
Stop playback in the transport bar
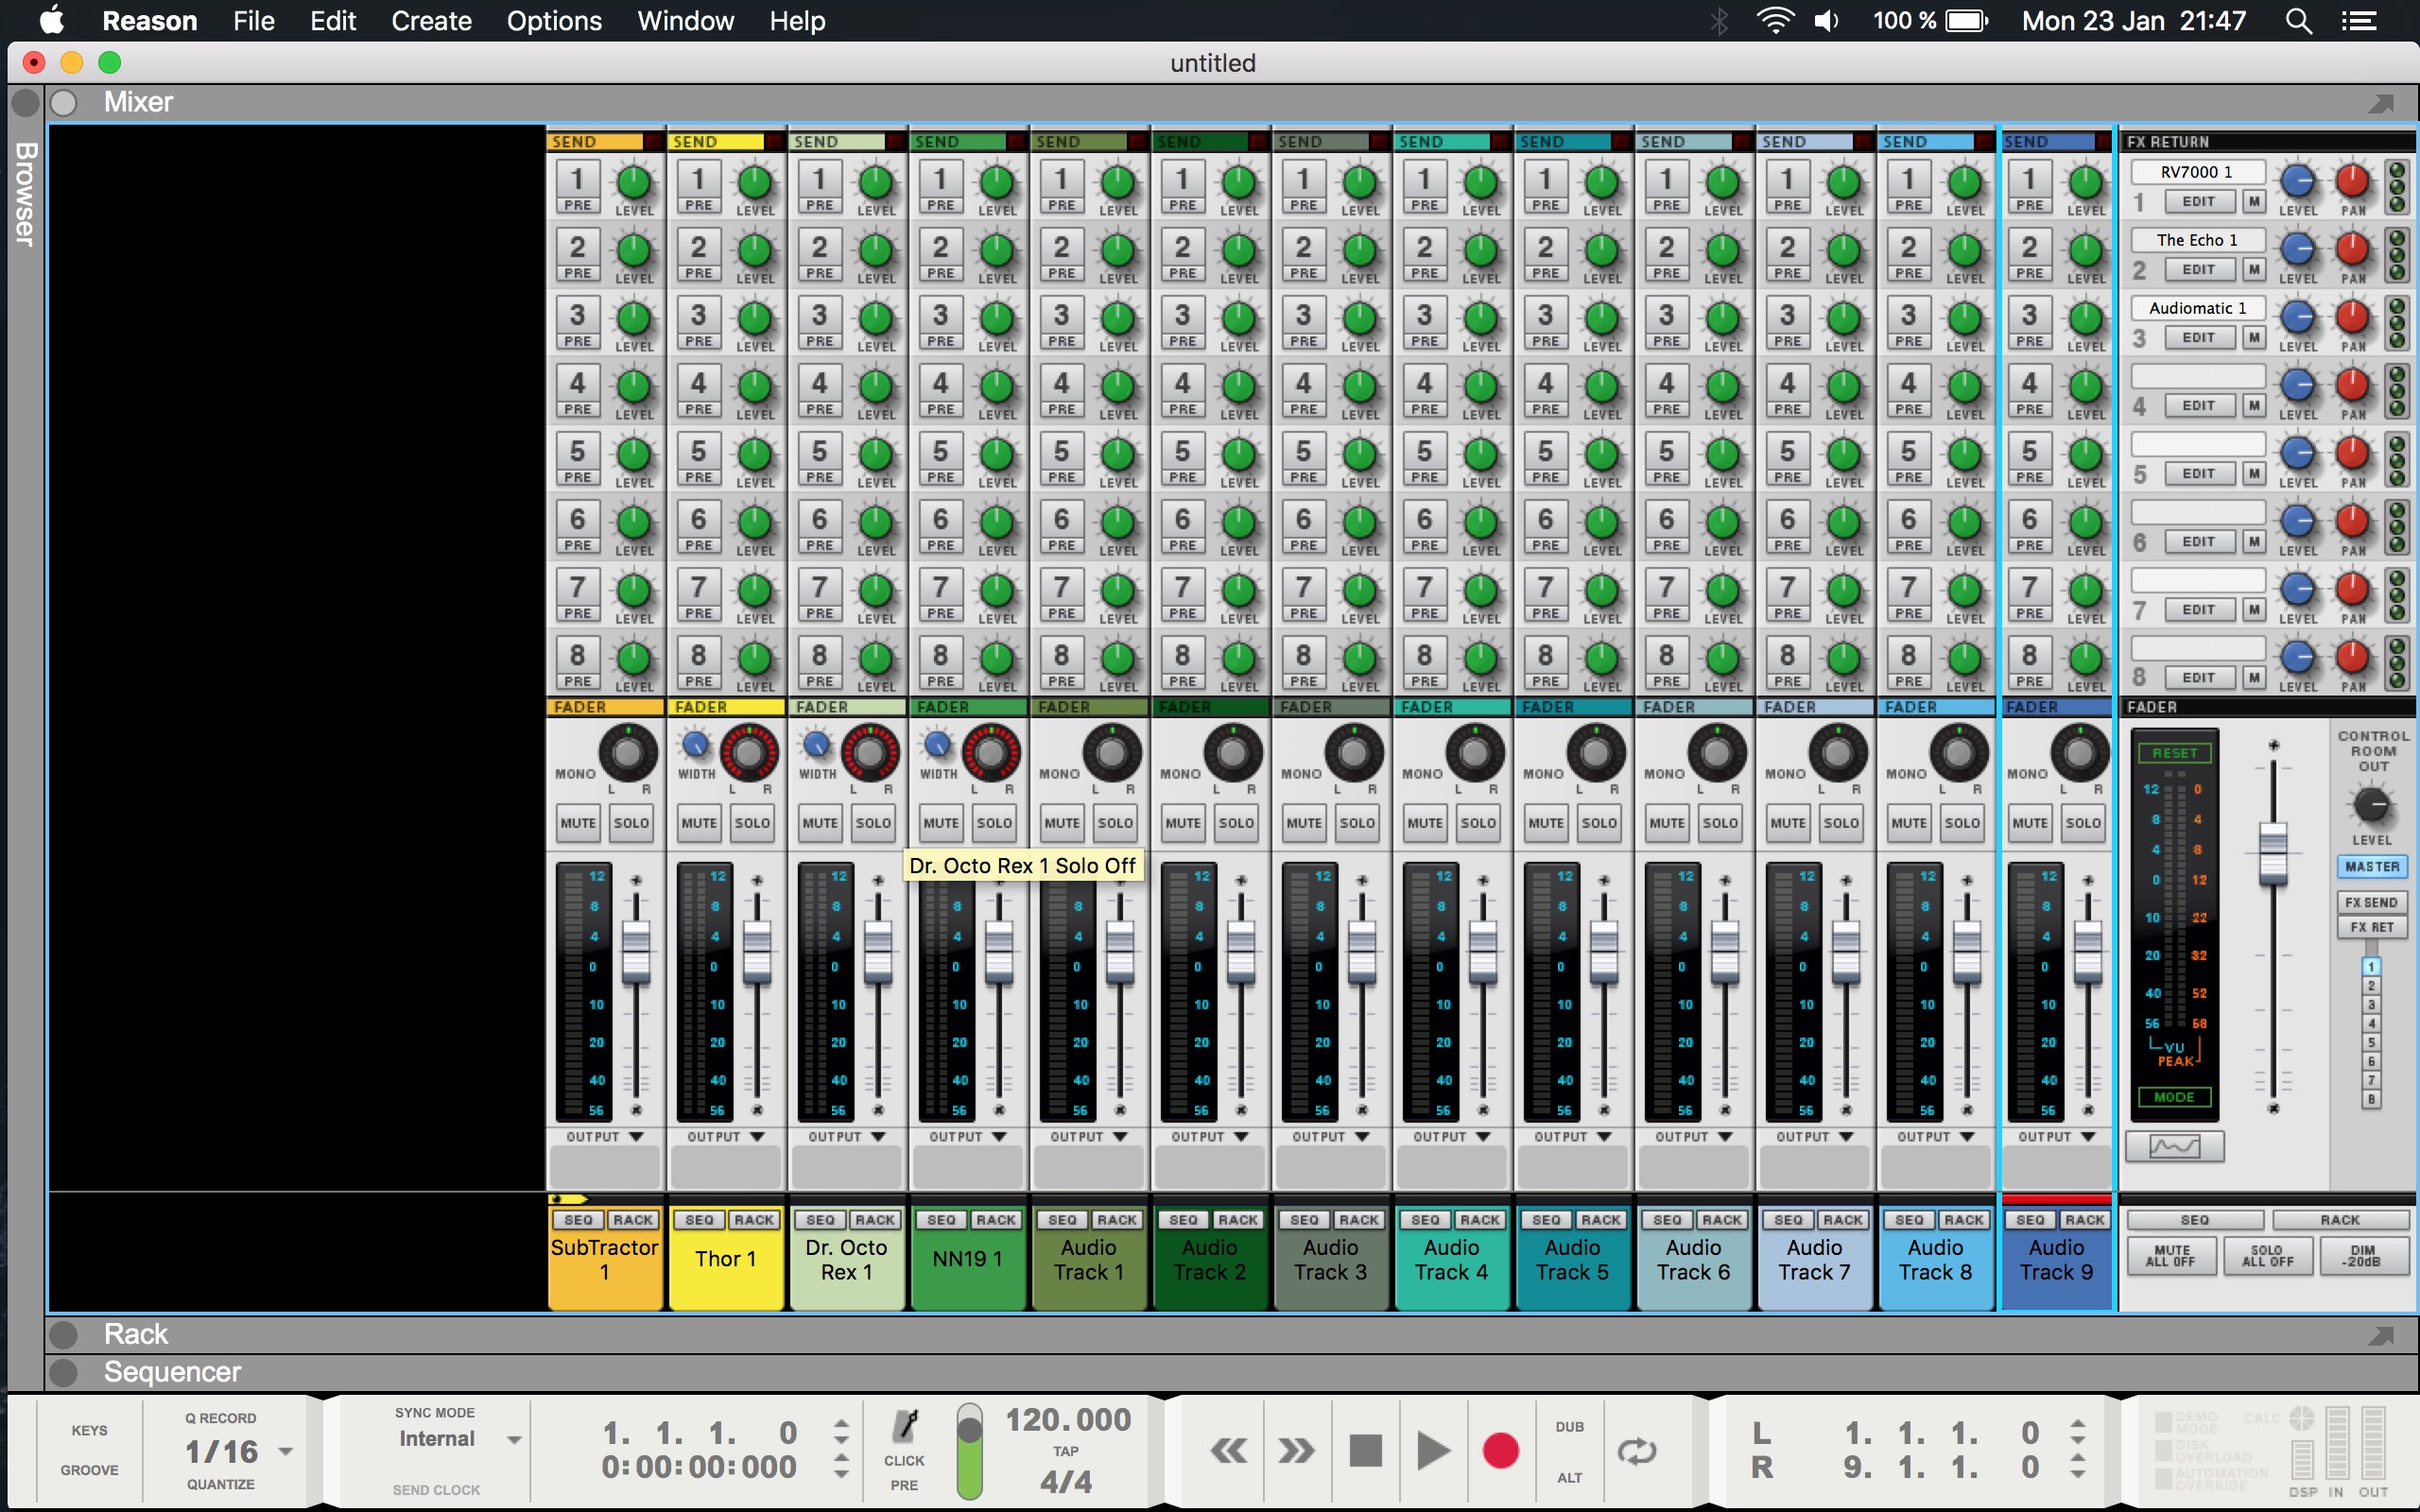point(1365,1450)
